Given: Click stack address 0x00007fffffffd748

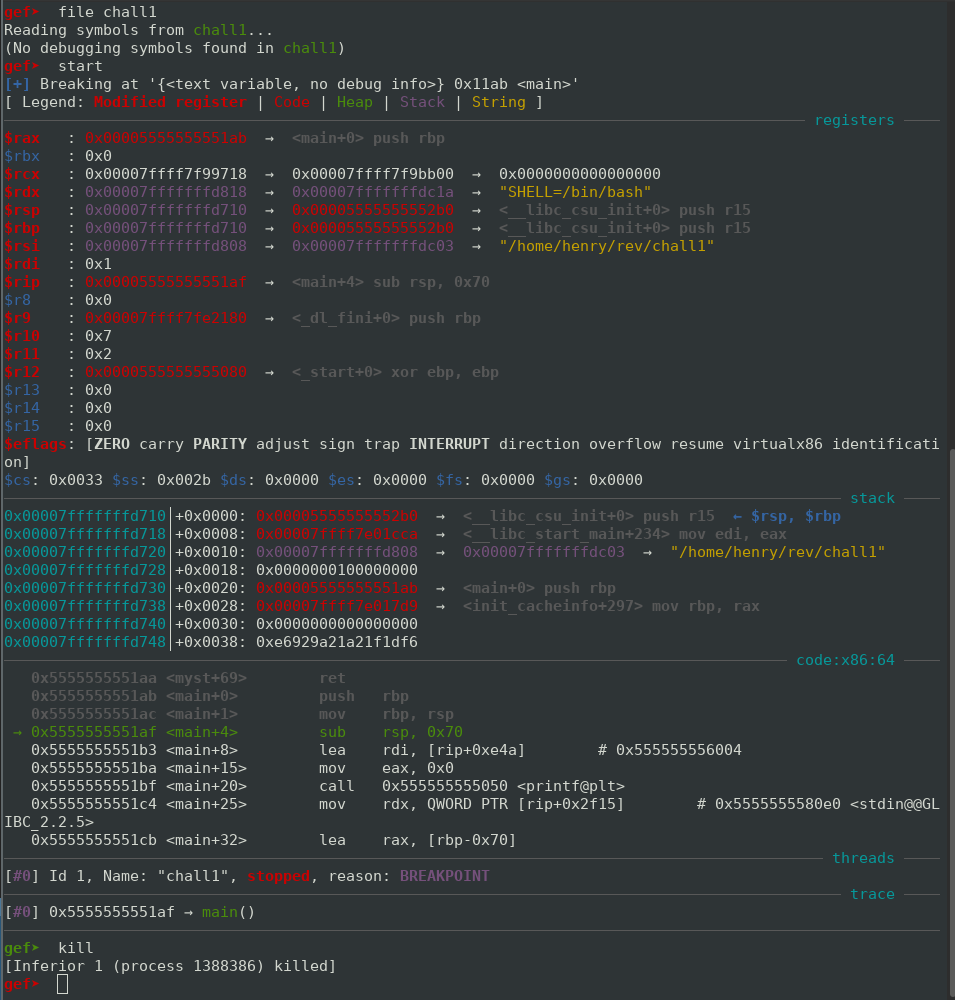Looking at the screenshot, I should click(85, 642).
